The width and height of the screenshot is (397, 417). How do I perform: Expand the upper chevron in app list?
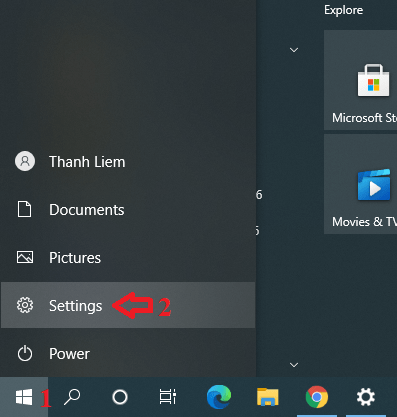pyautogui.click(x=294, y=50)
